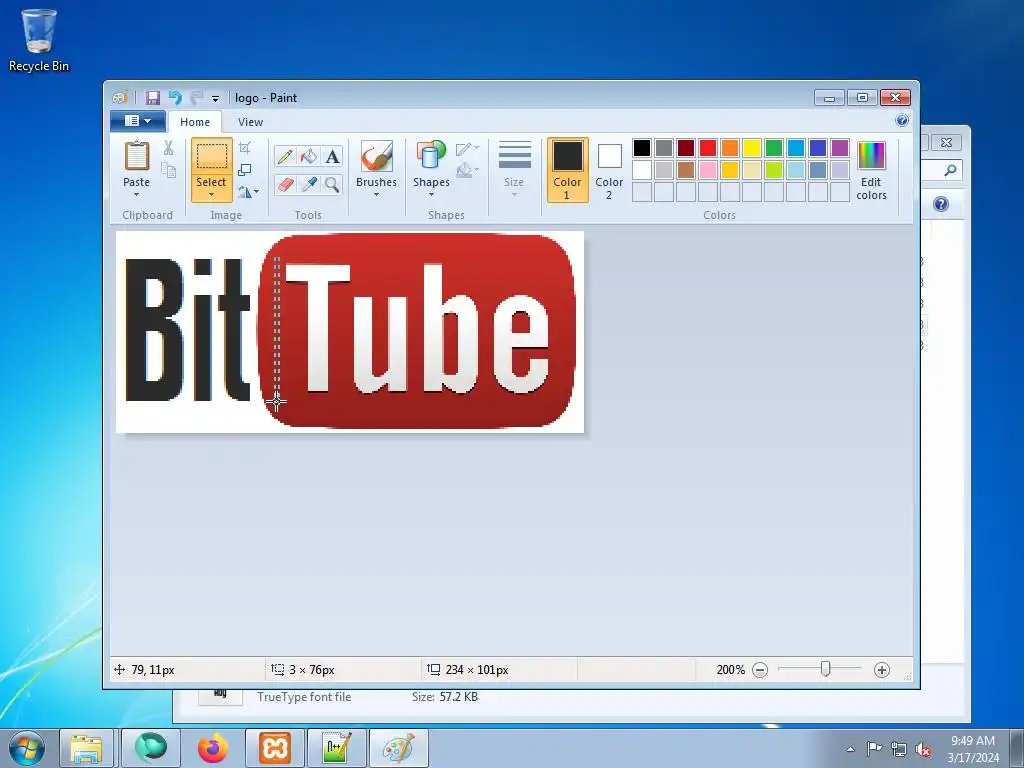
Task: Open the Shapes gallery
Action: 431,170
